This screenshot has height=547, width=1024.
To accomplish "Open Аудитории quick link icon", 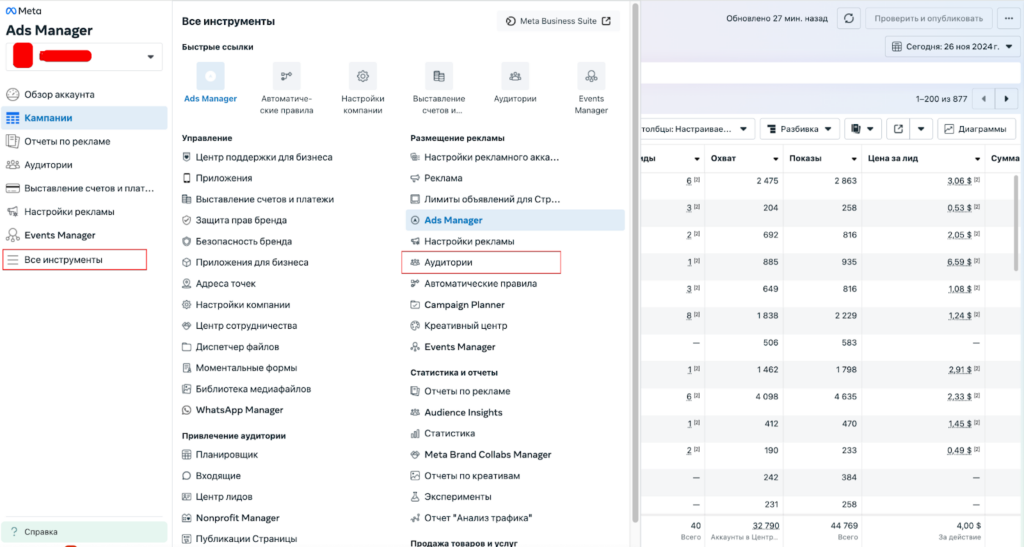I will point(515,76).
